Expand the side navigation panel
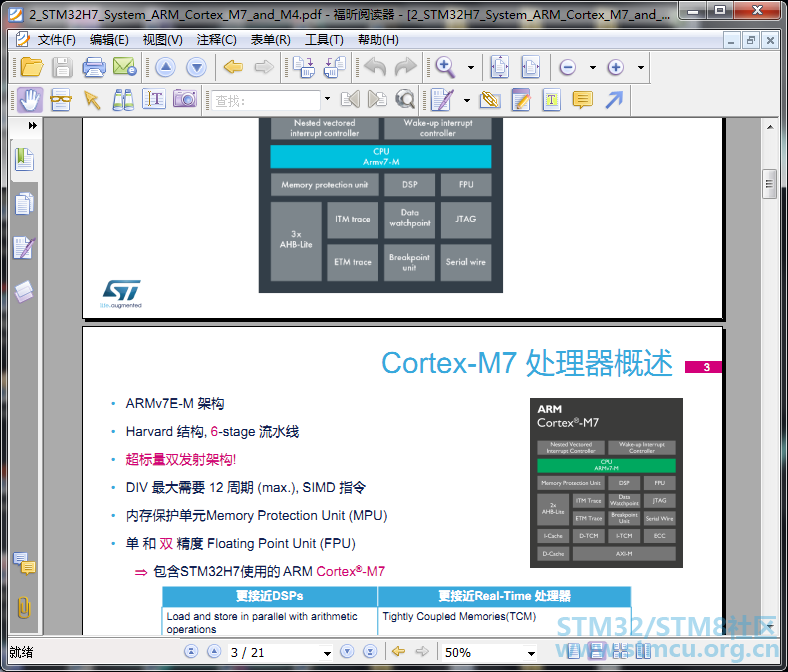 tap(33, 125)
